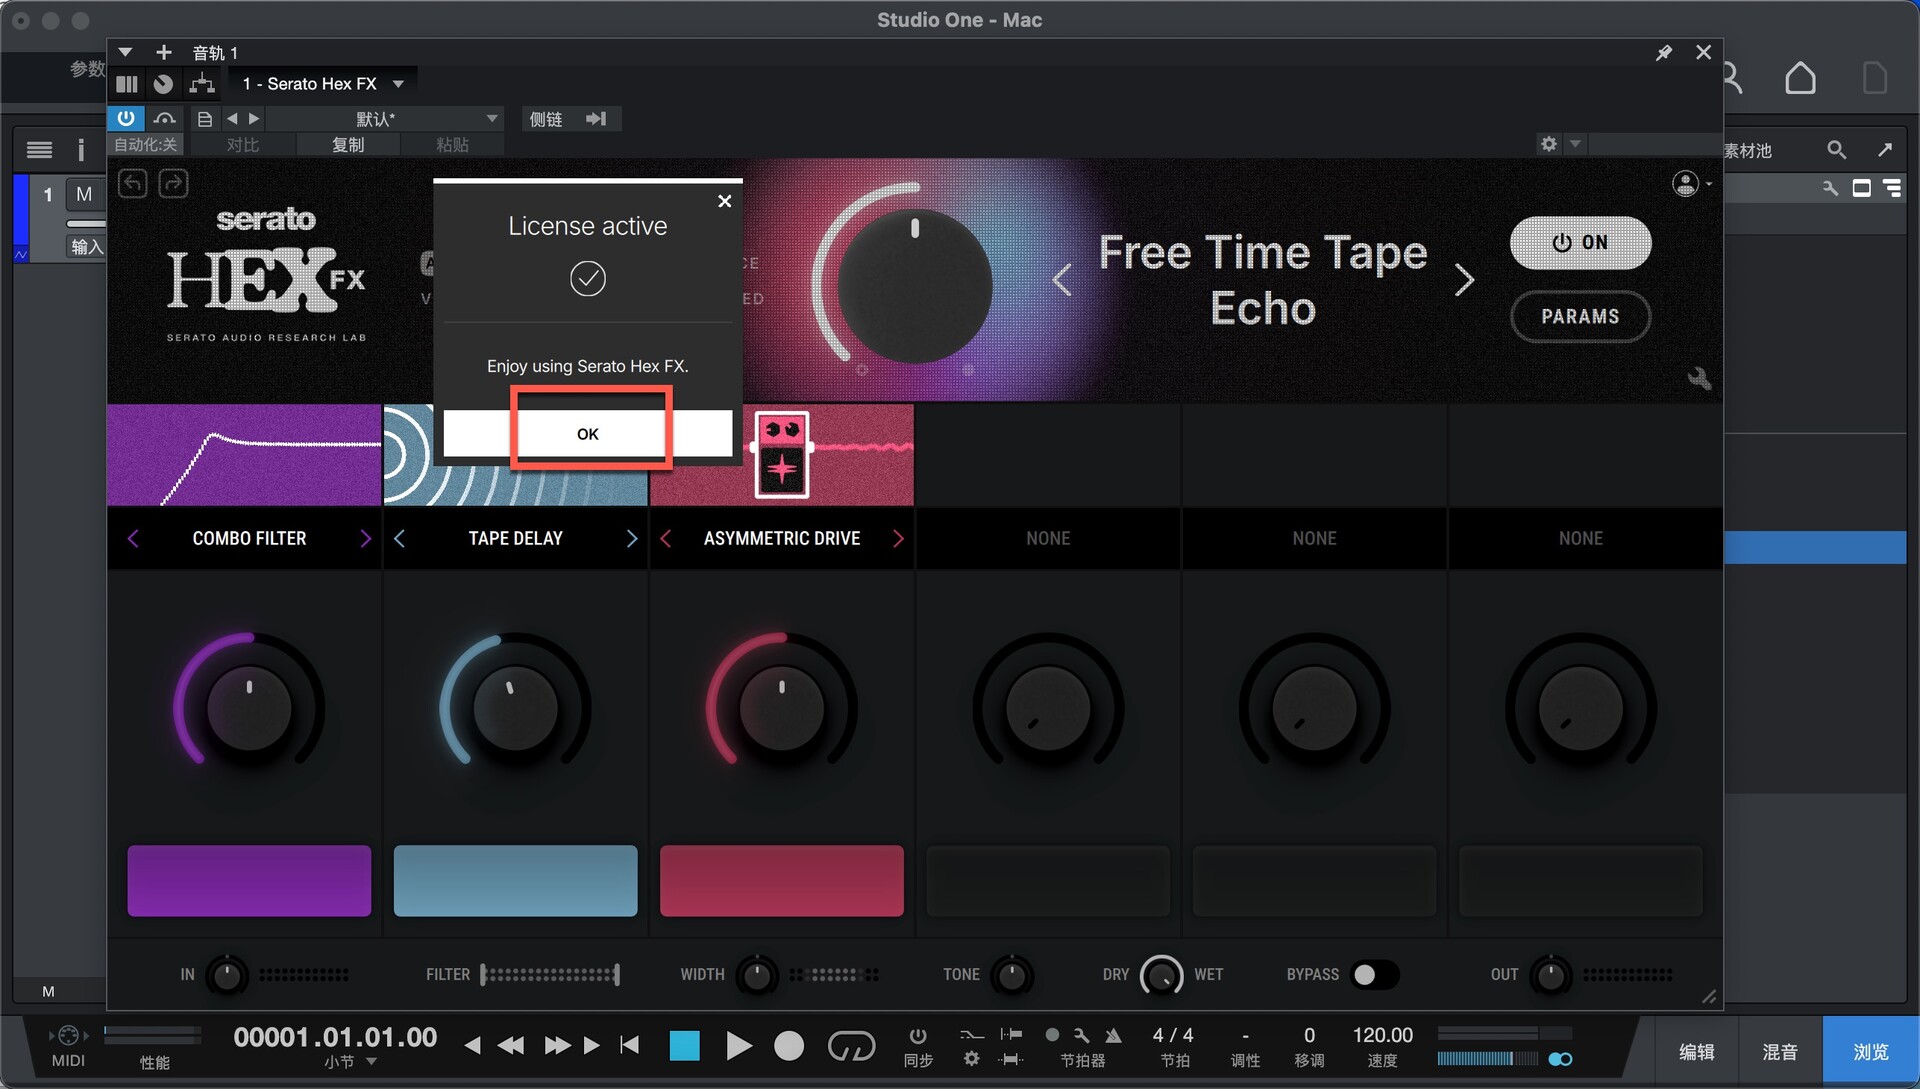The image size is (1920, 1089).
Task: Click the Record button in transport
Action: 789,1046
